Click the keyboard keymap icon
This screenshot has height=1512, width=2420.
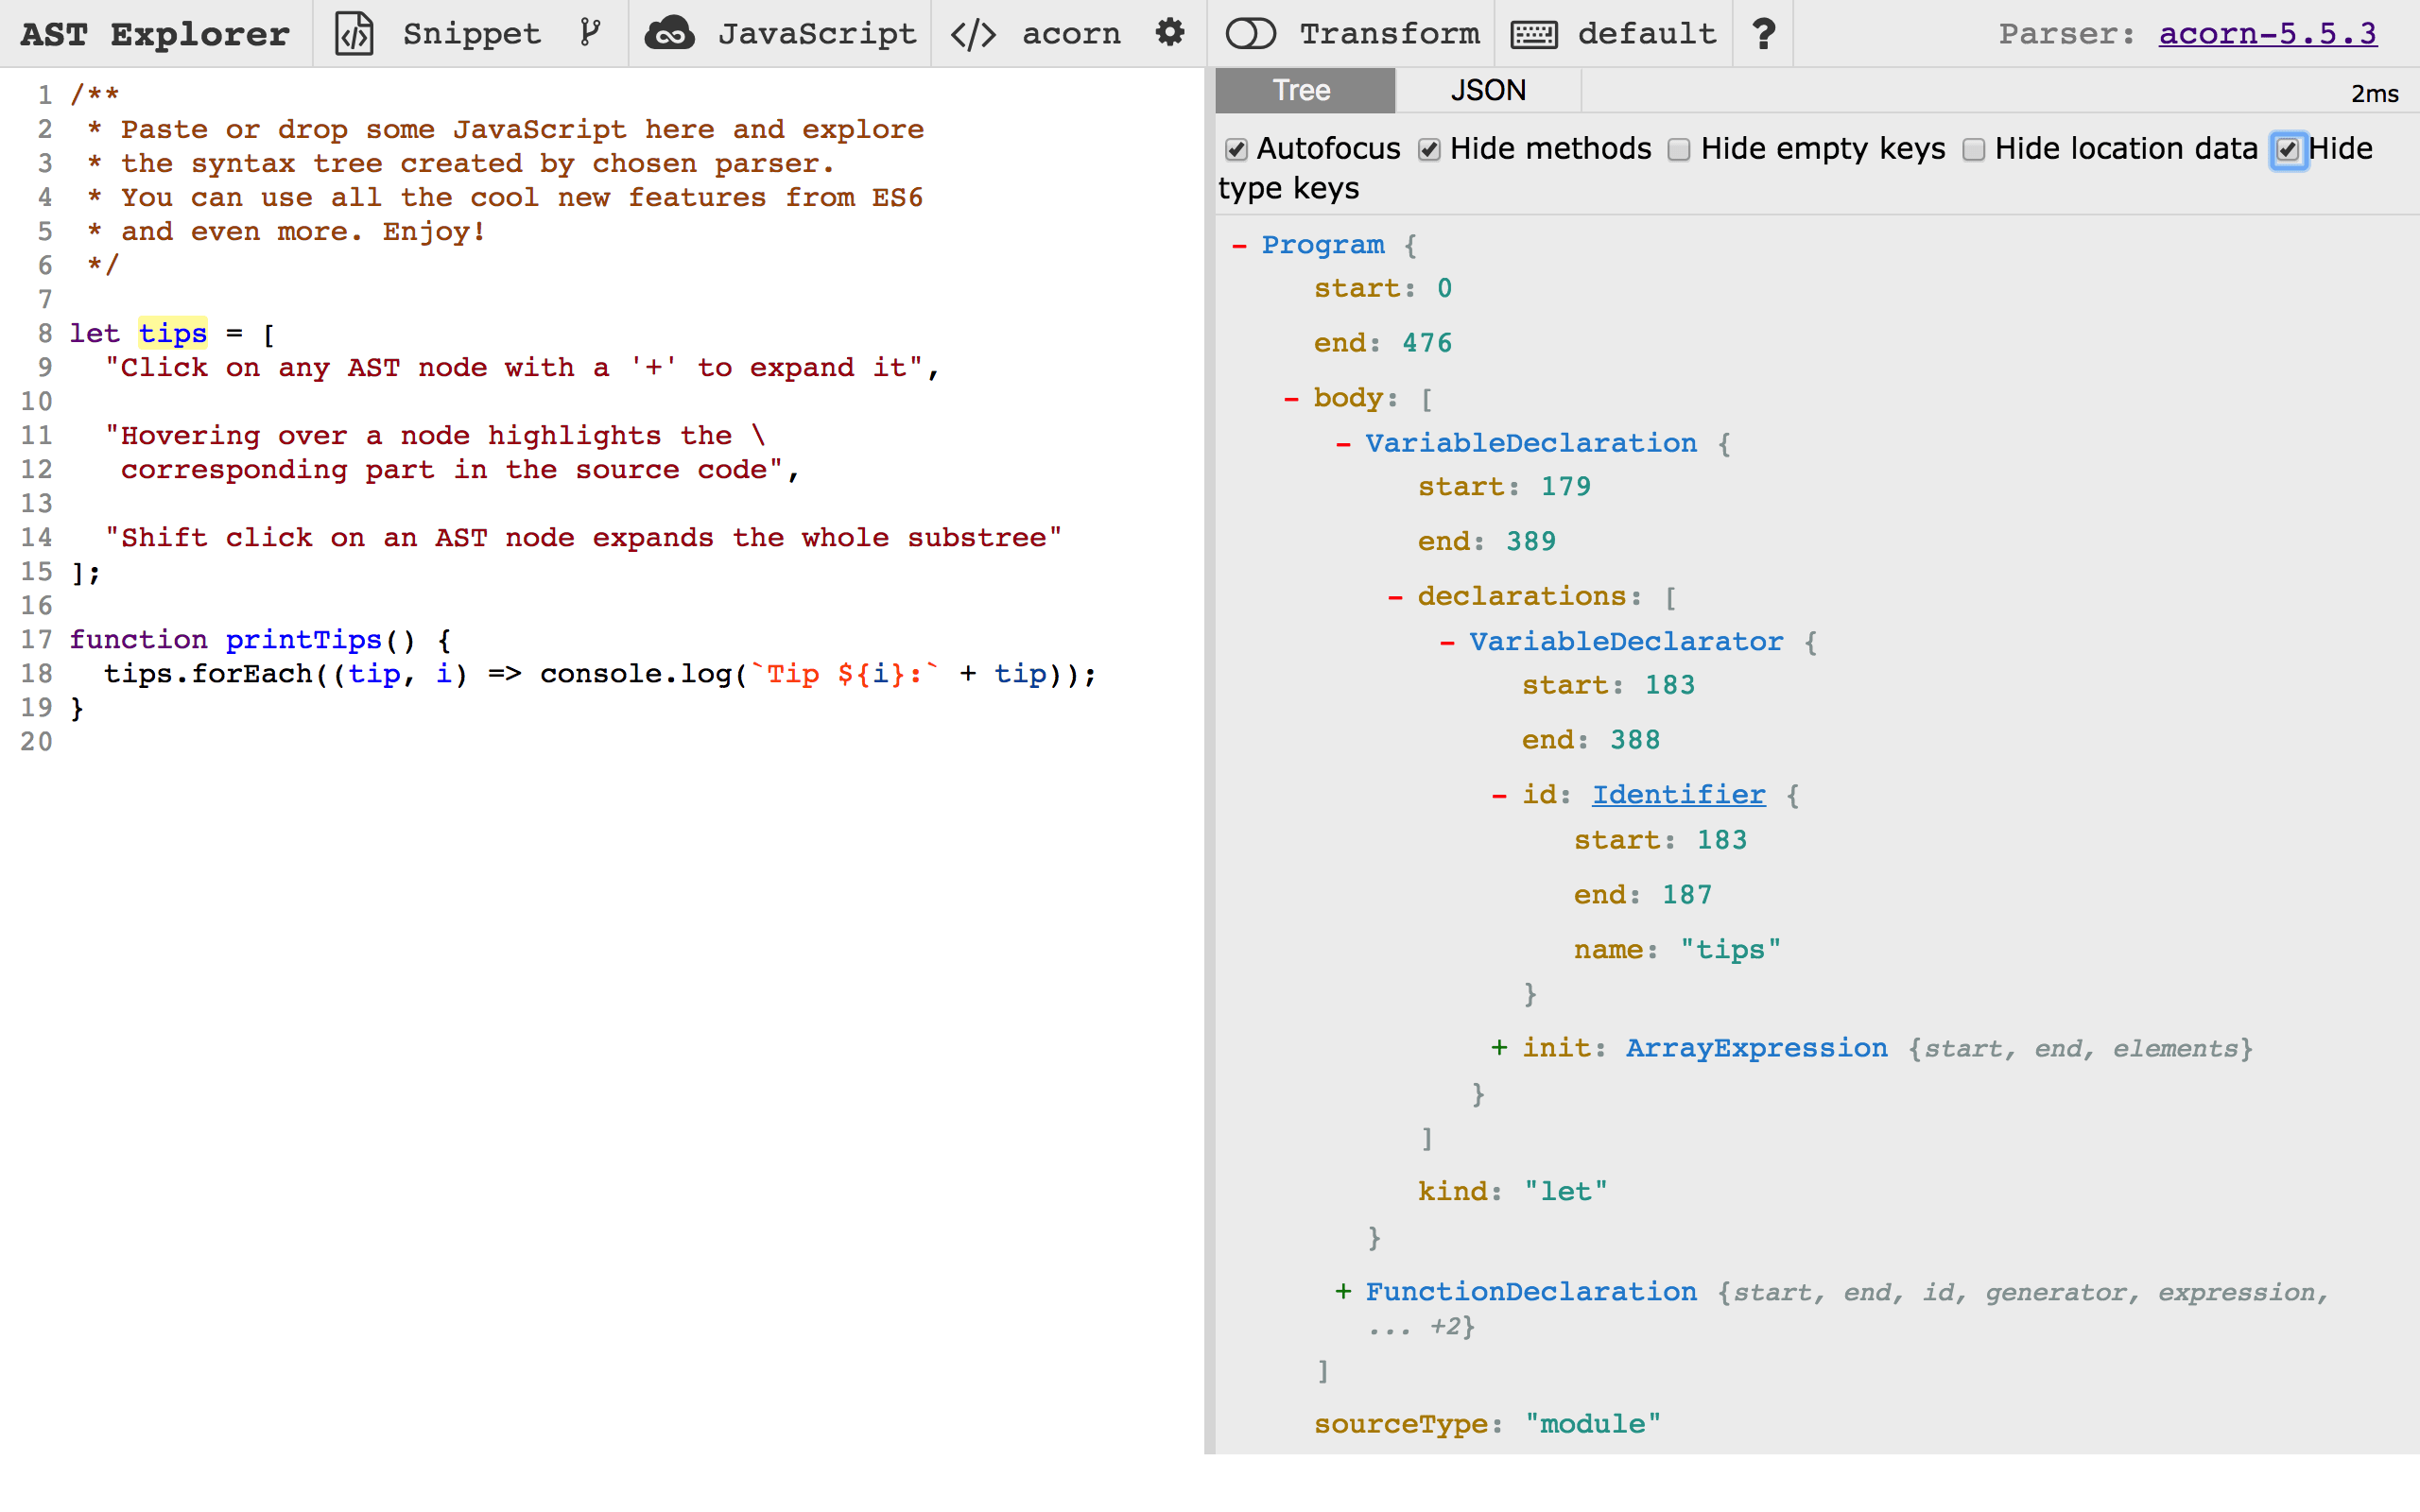click(1534, 35)
